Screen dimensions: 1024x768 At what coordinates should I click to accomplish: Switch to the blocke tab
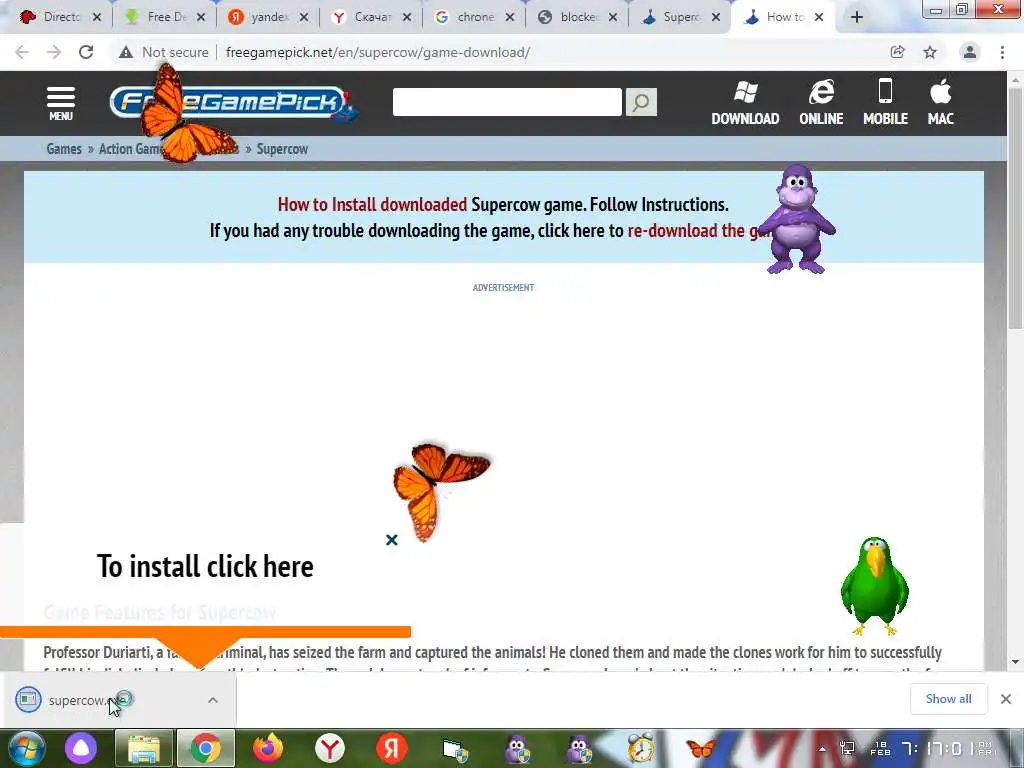click(x=578, y=17)
